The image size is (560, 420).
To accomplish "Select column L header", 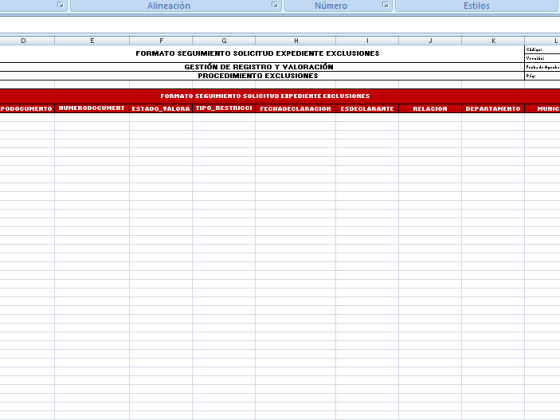I will coord(542,41).
